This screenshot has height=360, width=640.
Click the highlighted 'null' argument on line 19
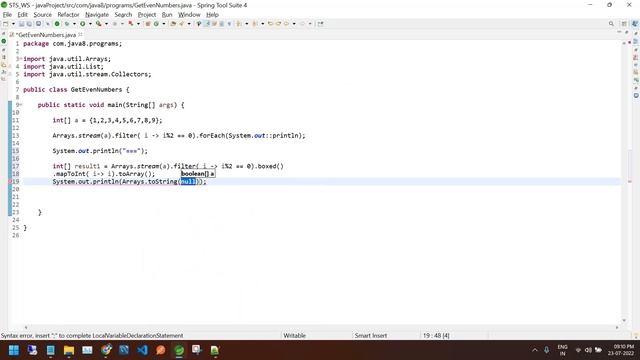(x=188, y=182)
